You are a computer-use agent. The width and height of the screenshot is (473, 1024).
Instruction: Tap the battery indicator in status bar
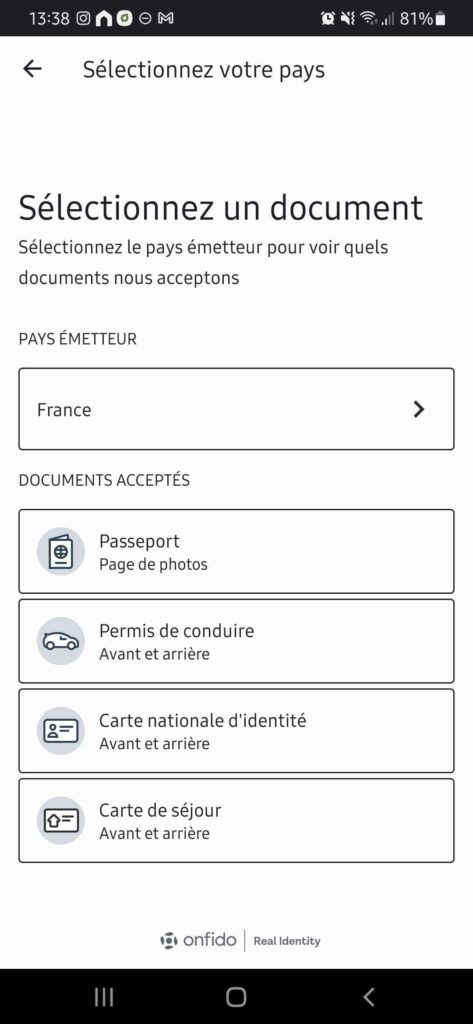[x=441, y=19]
